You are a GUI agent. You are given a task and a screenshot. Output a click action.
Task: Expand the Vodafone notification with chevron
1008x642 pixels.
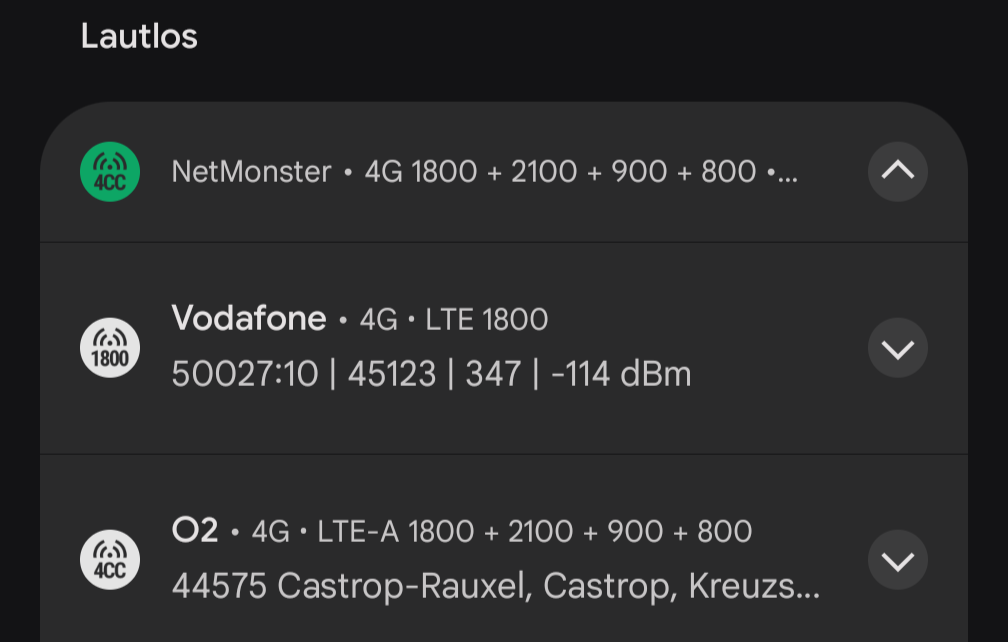click(897, 348)
